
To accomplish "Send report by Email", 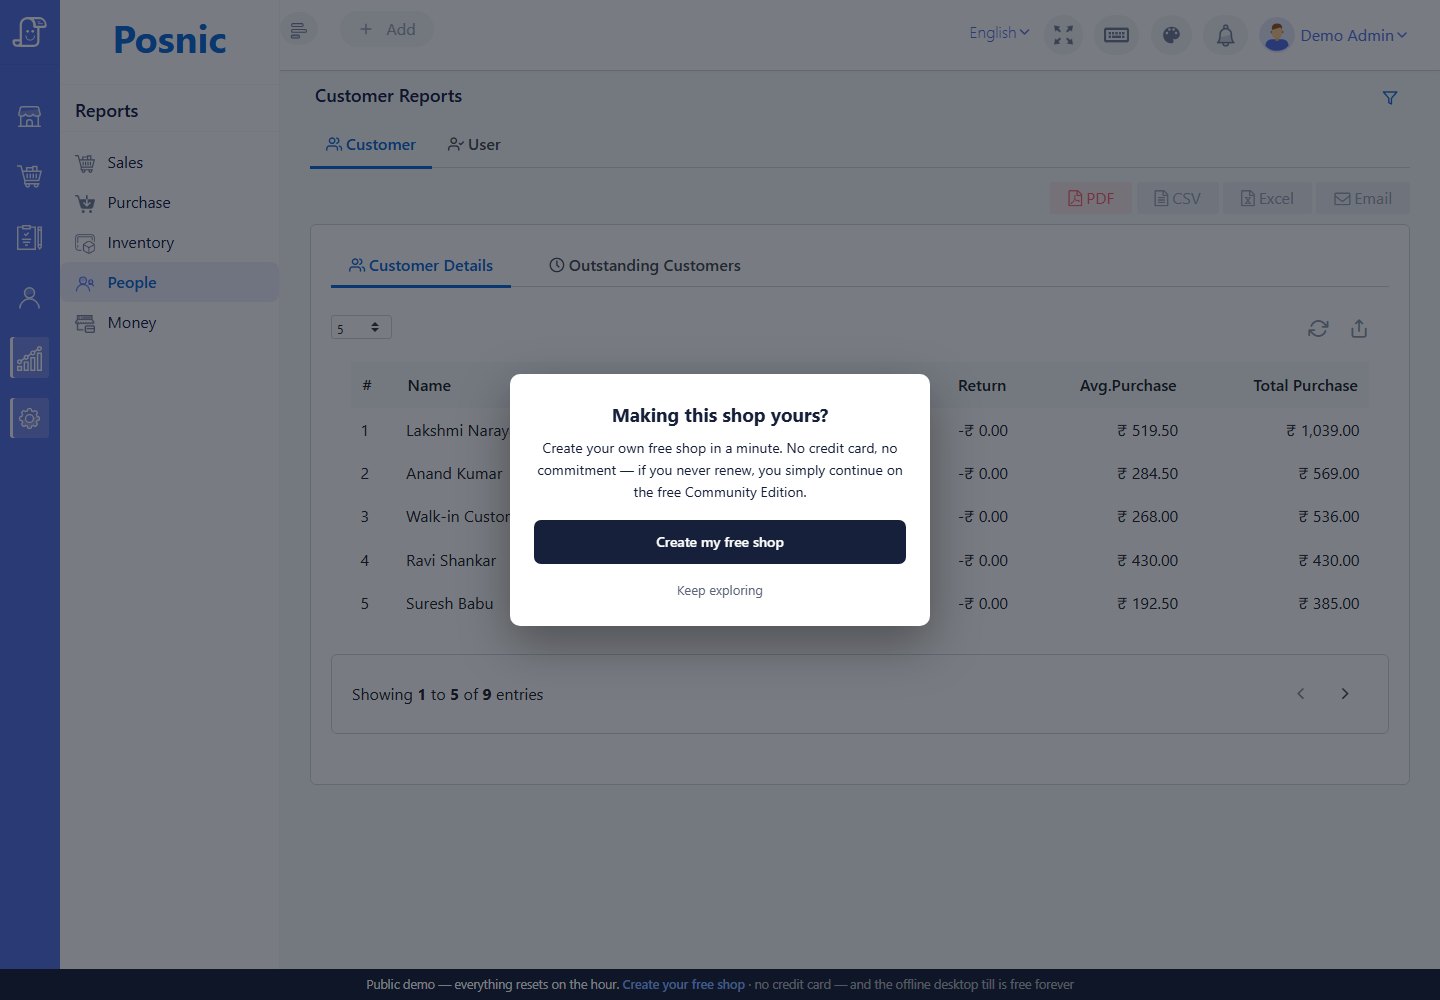I will (1362, 198).
